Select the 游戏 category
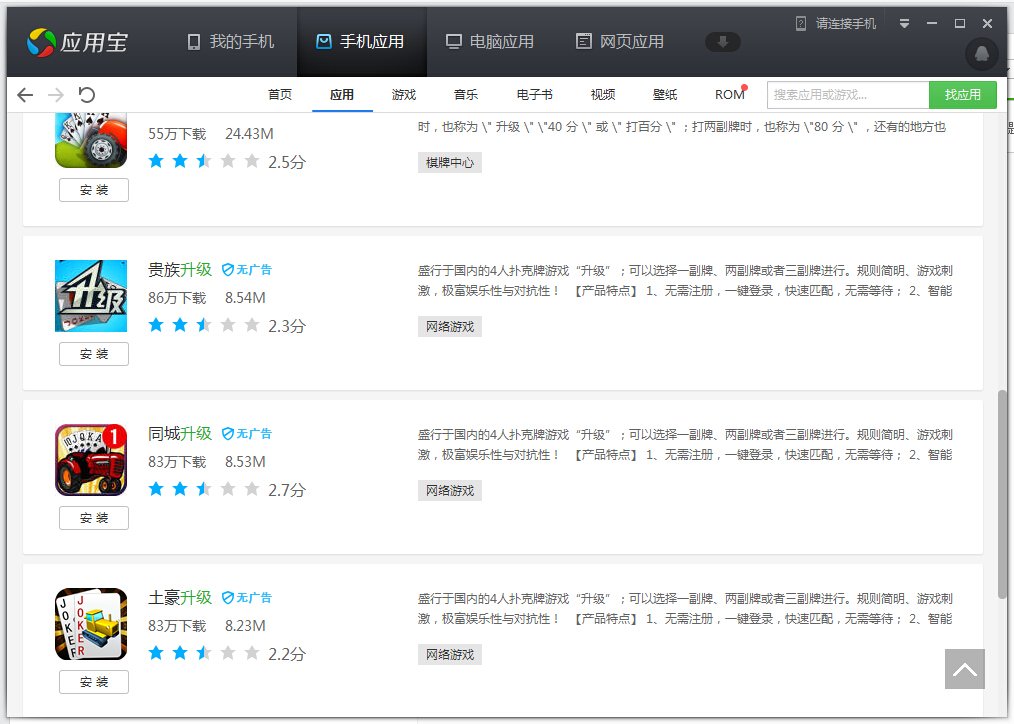 404,95
